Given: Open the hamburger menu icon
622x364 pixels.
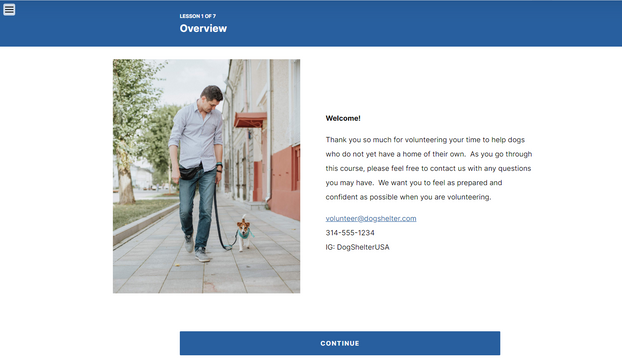Looking at the screenshot, I should [9, 10].
